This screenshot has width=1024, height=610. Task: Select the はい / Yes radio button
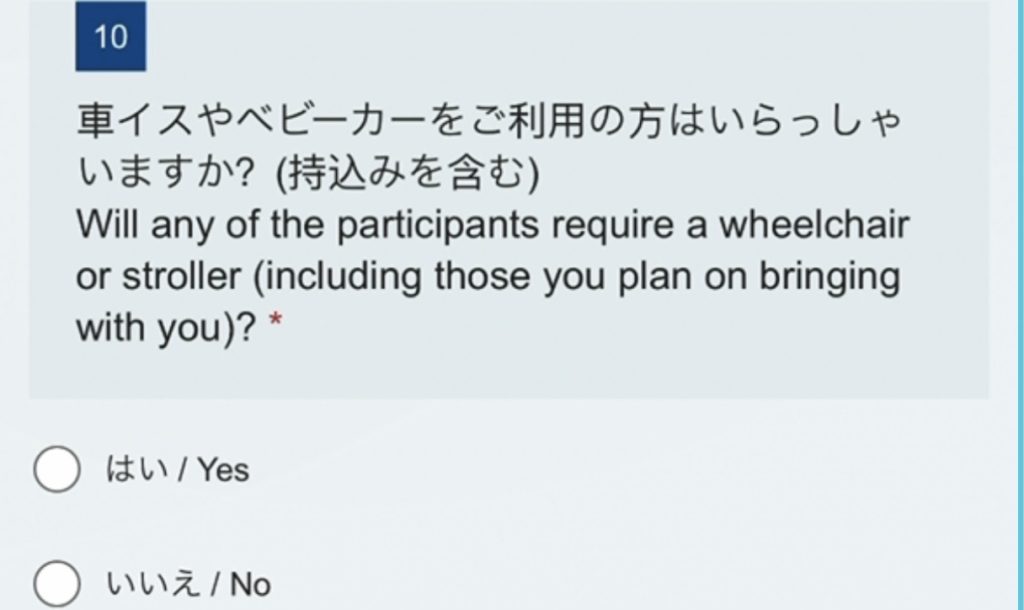[57, 470]
